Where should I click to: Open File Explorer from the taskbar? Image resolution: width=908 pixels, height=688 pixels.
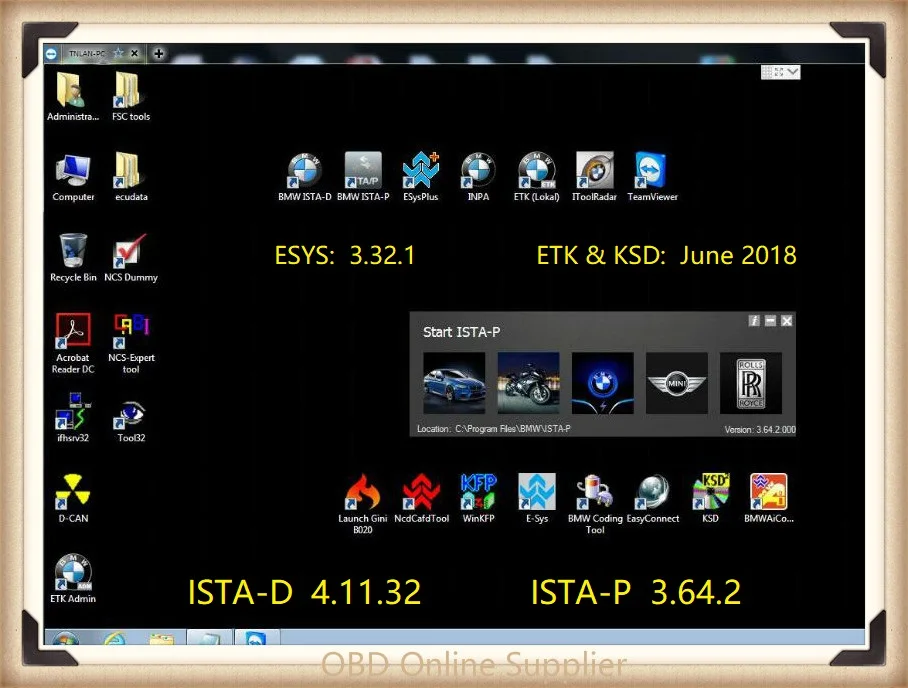point(162,638)
